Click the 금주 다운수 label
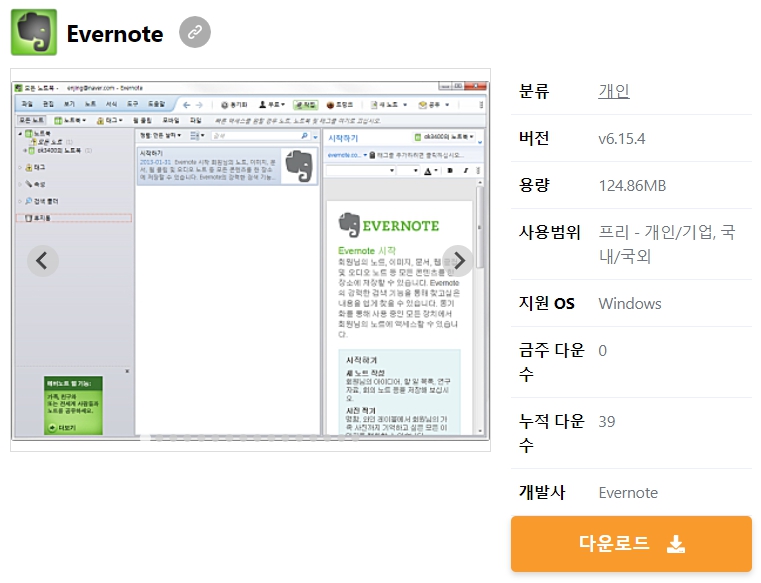761x583 pixels. (x=551, y=362)
